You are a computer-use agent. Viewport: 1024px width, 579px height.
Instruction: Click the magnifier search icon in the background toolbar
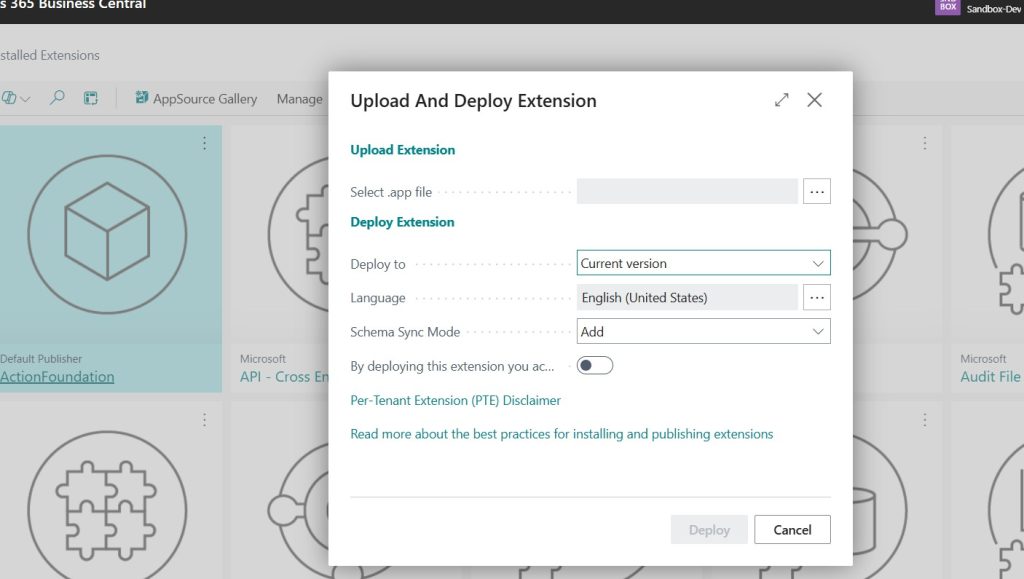(57, 99)
